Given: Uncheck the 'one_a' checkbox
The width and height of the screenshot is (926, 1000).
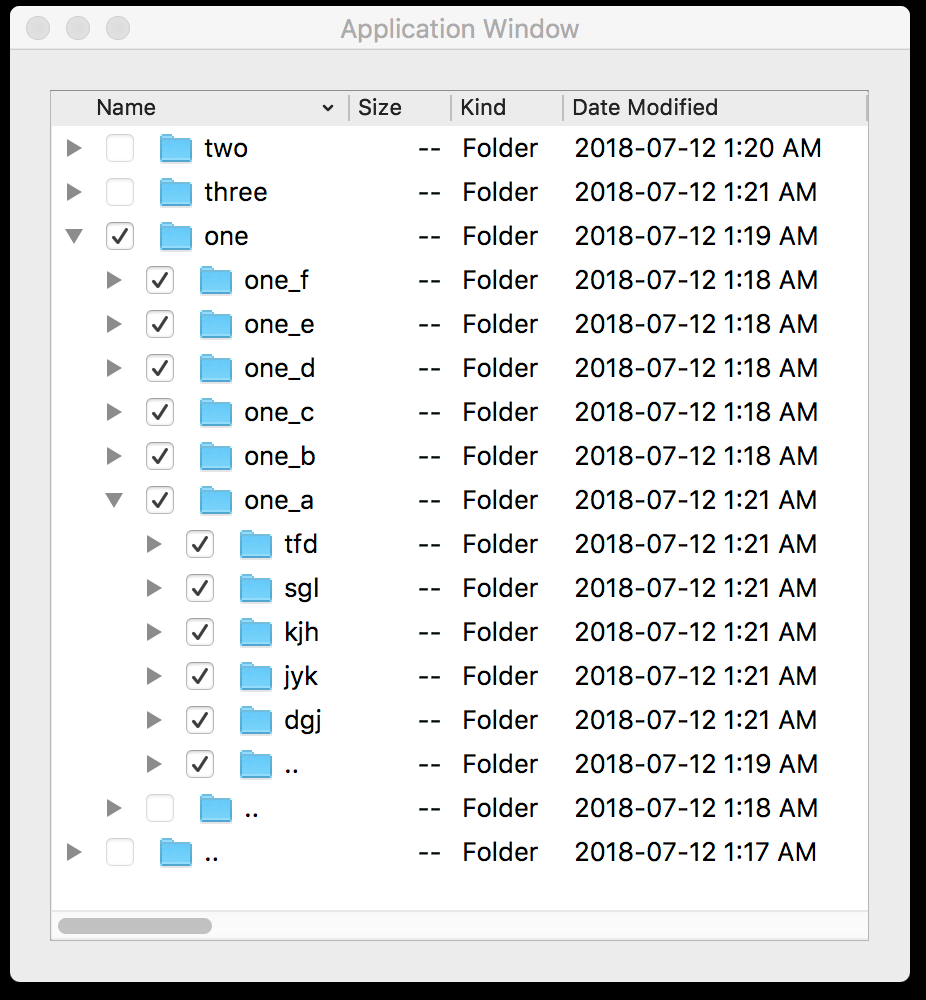Looking at the screenshot, I should (160, 500).
